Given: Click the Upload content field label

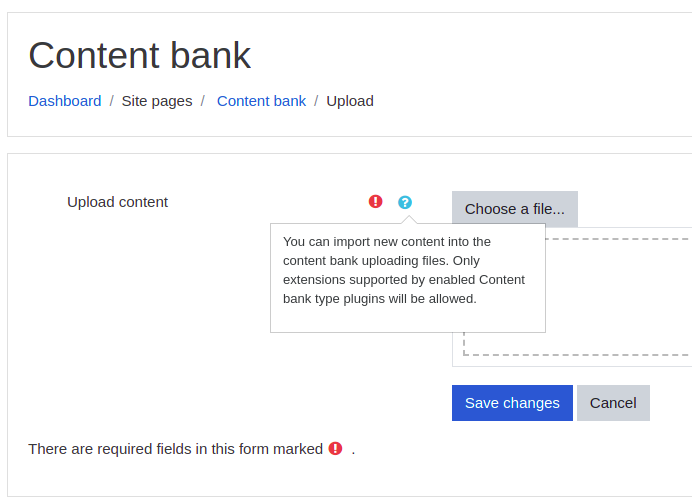Looking at the screenshot, I should pos(117,202).
